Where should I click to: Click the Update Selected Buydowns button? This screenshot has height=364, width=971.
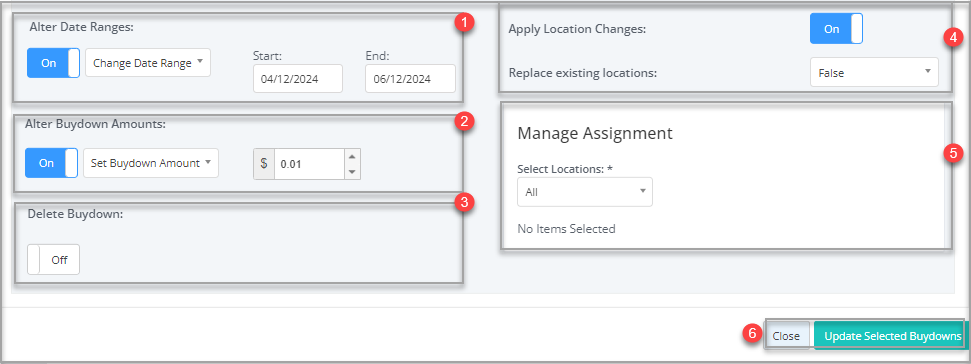[x=888, y=336]
